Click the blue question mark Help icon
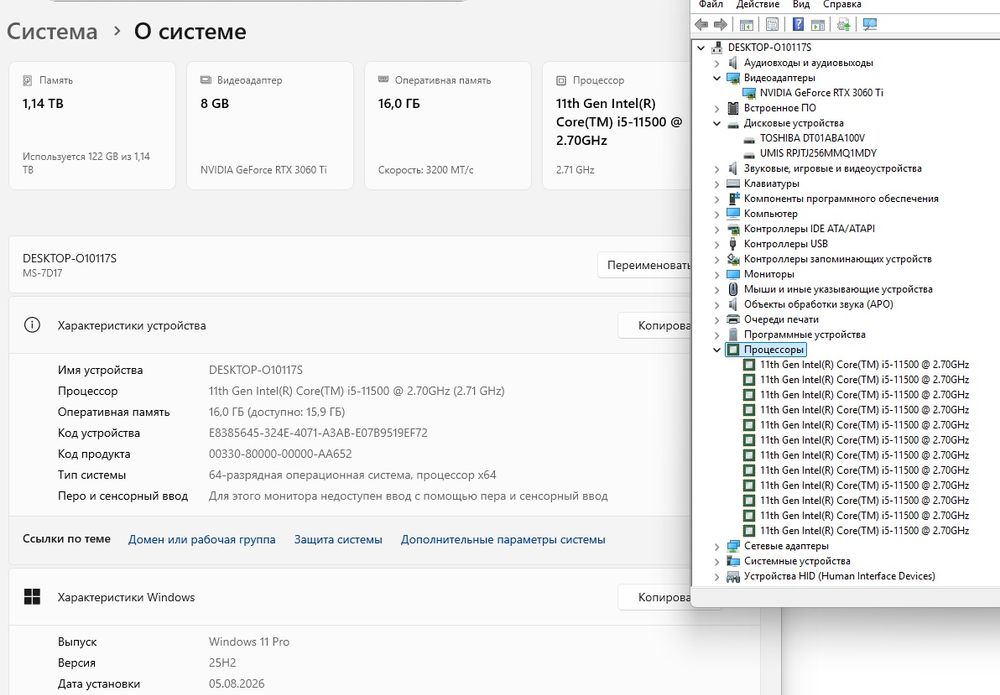 [798, 24]
